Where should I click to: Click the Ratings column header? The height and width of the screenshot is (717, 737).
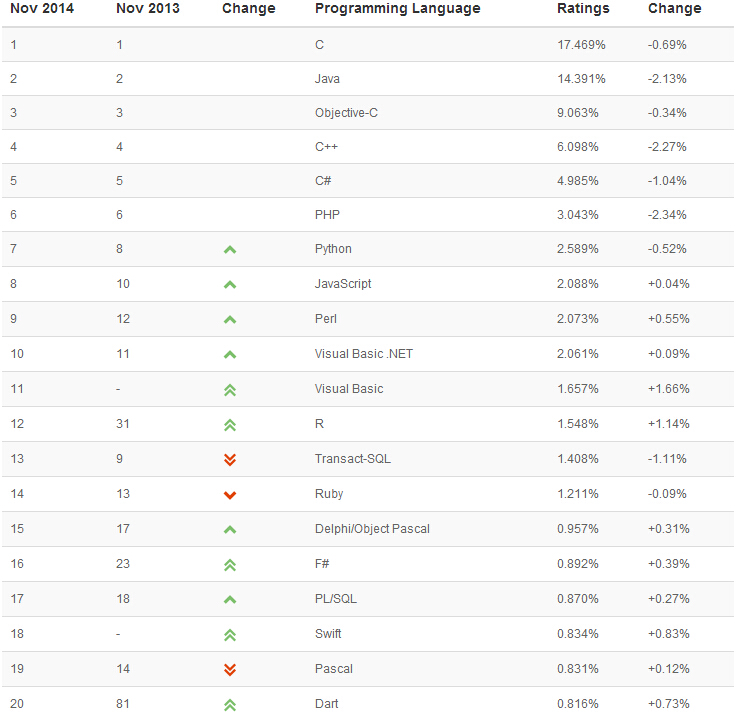coord(583,9)
